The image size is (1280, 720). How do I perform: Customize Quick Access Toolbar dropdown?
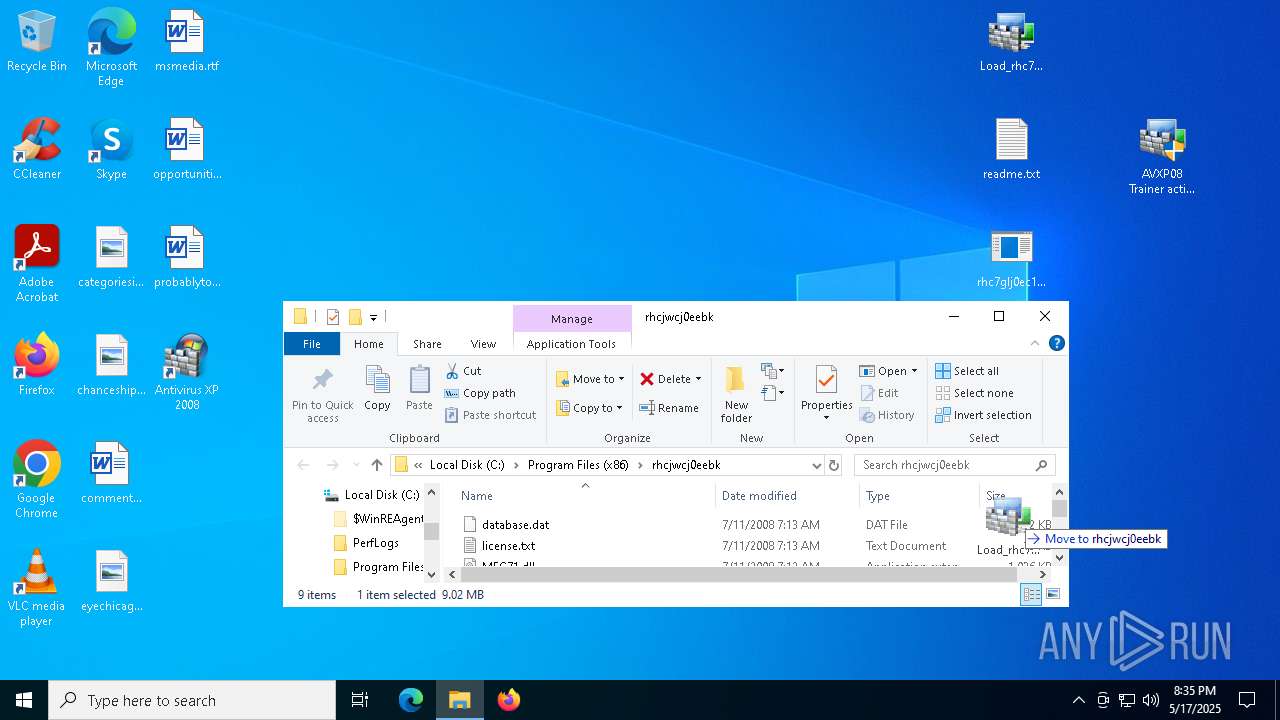coord(373,317)
